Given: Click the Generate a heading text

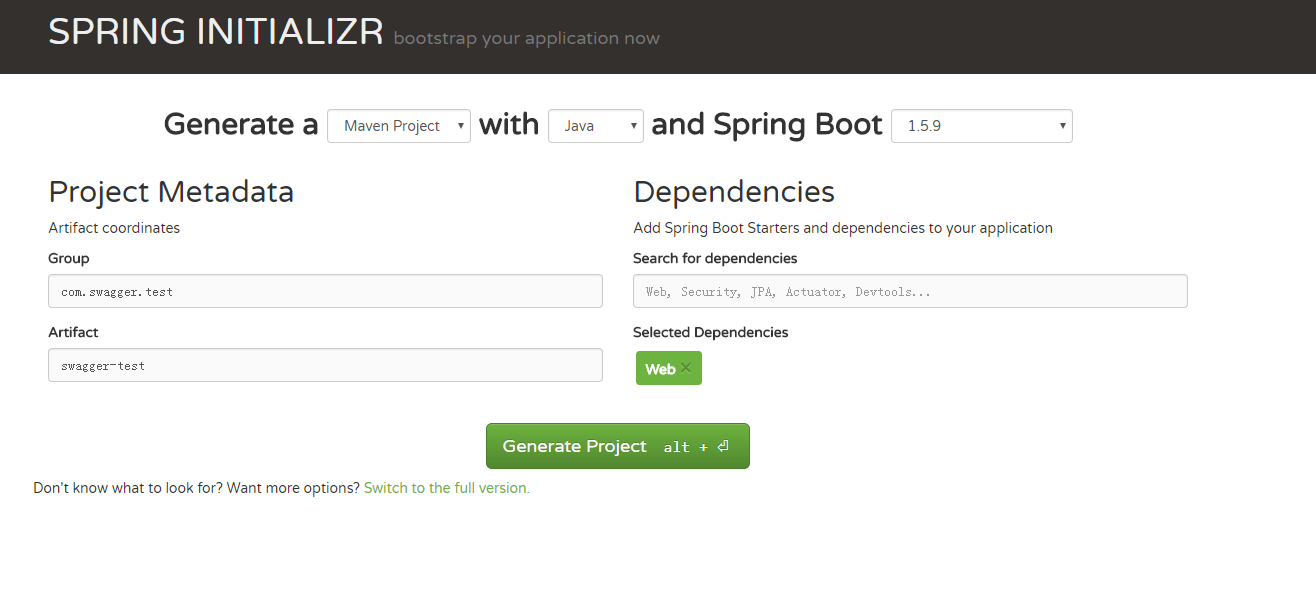Looking at the screenshot, I should [241, 125].
